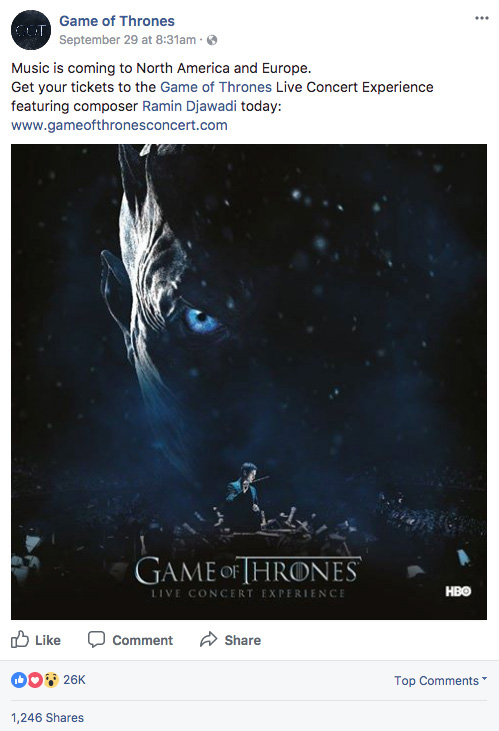The image size is (499, 731).
Task: Click the thumbs-up Like icon
Action: click(x=20, y=639)
